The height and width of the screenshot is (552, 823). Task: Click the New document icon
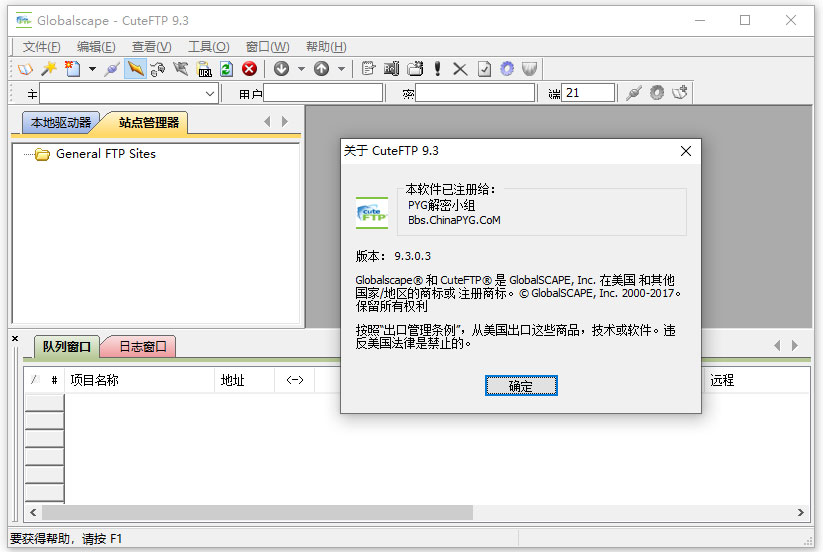pos(72,69)
